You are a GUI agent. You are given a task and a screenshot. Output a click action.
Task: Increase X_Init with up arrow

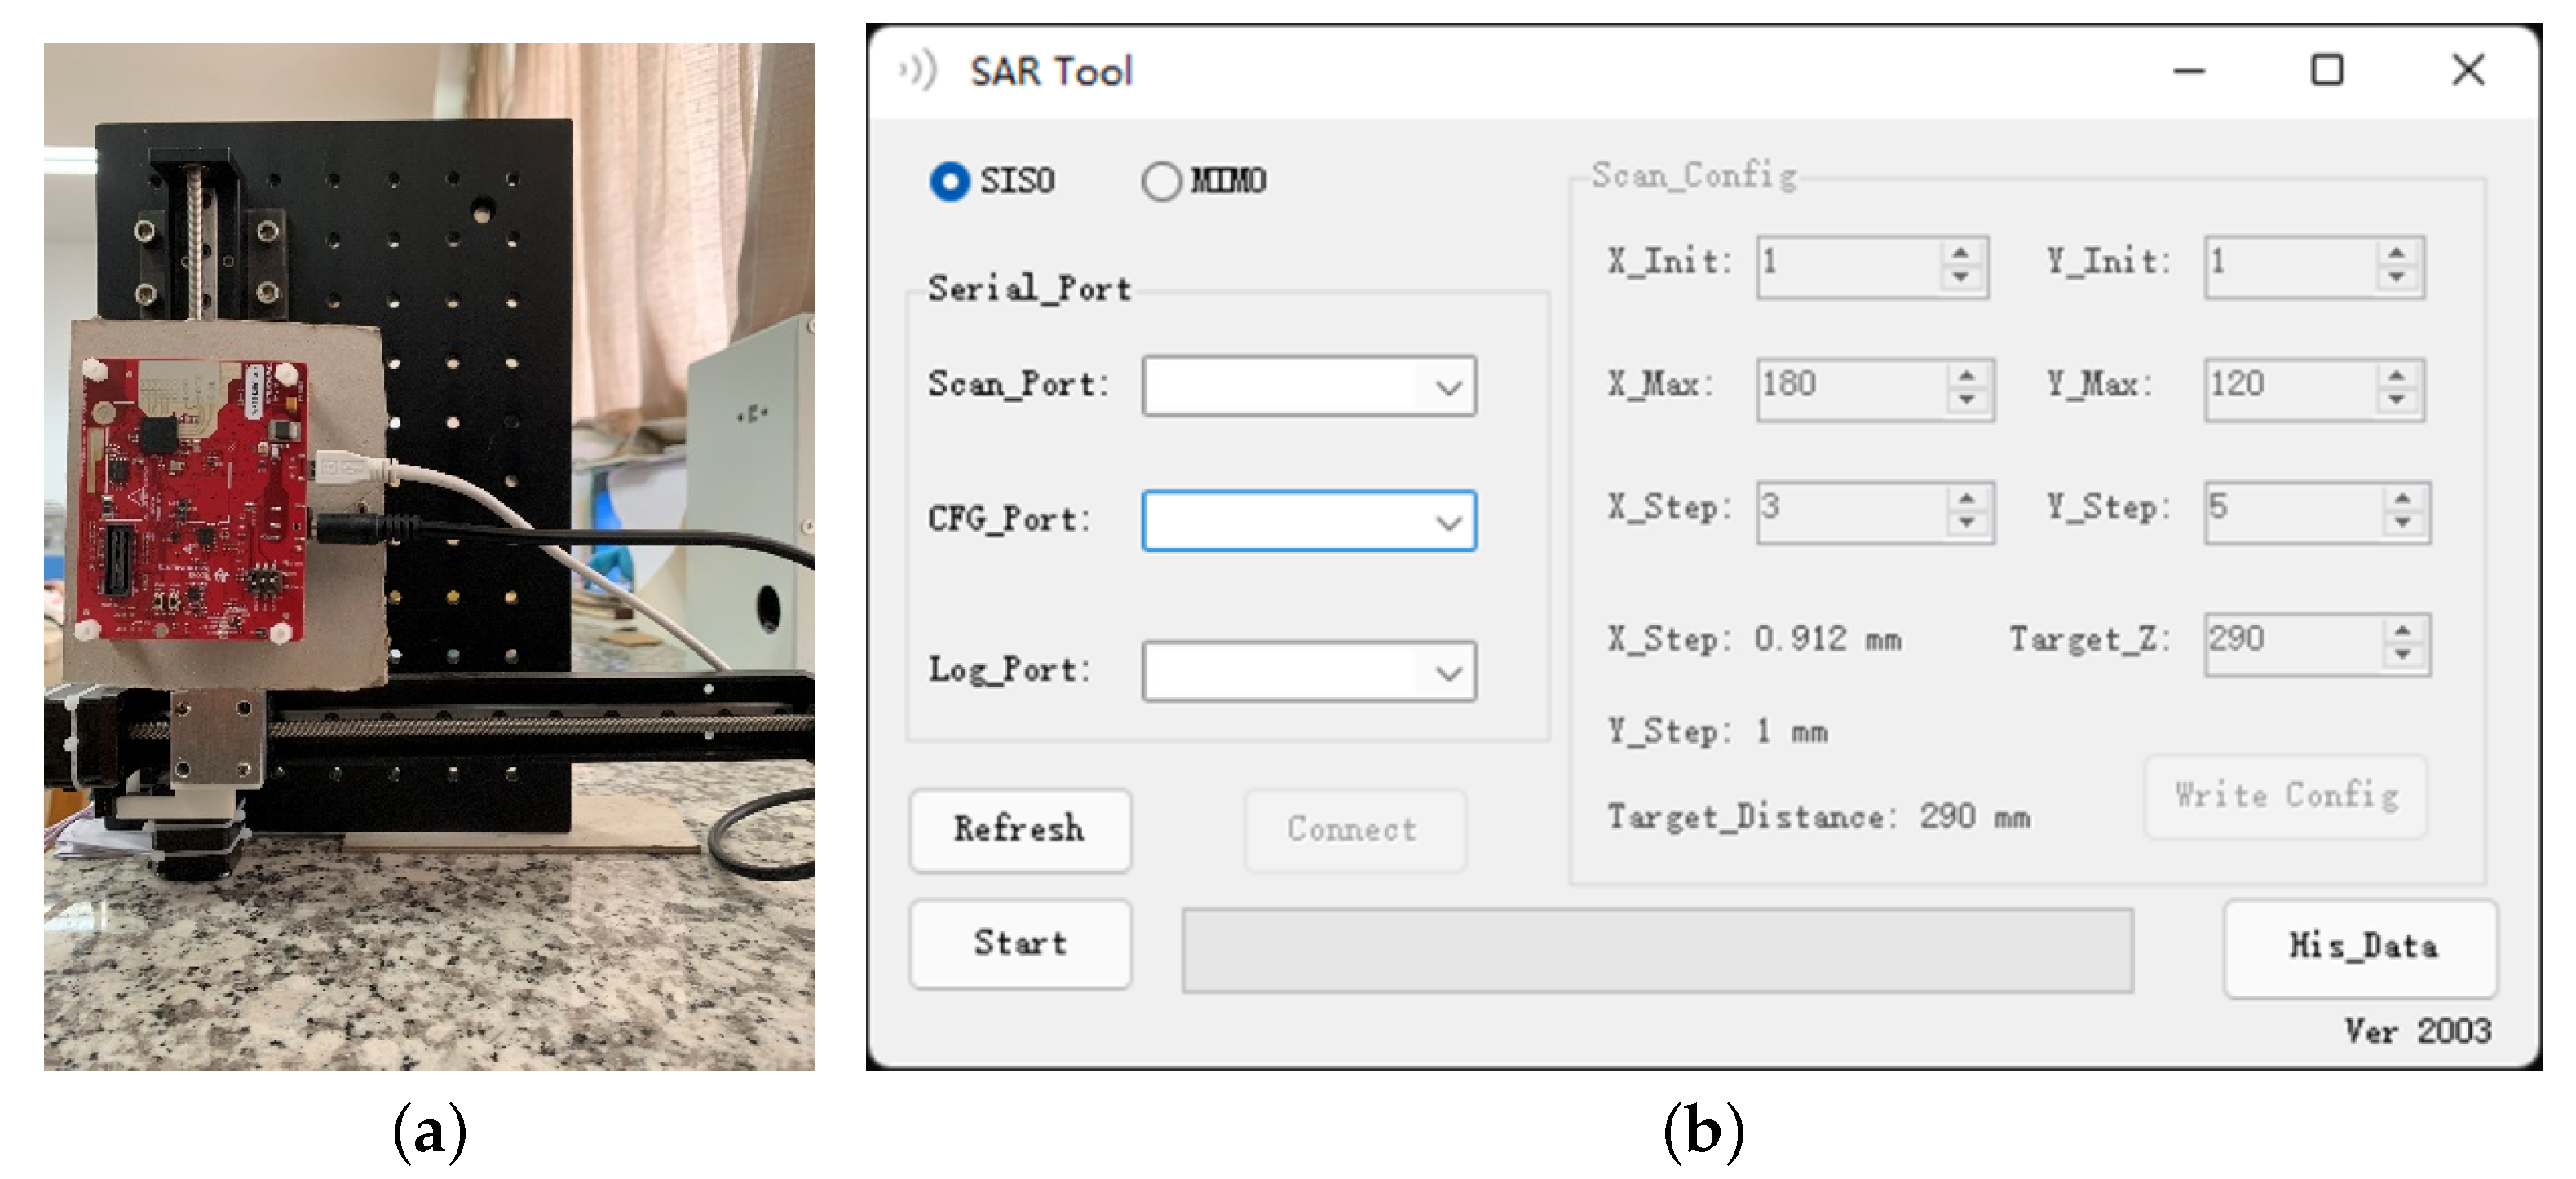1960,253
